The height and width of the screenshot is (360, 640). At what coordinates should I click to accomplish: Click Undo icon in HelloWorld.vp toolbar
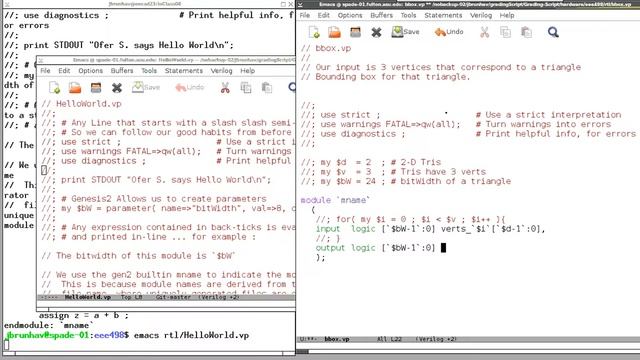pyautogui.click(x=189, y=87)
